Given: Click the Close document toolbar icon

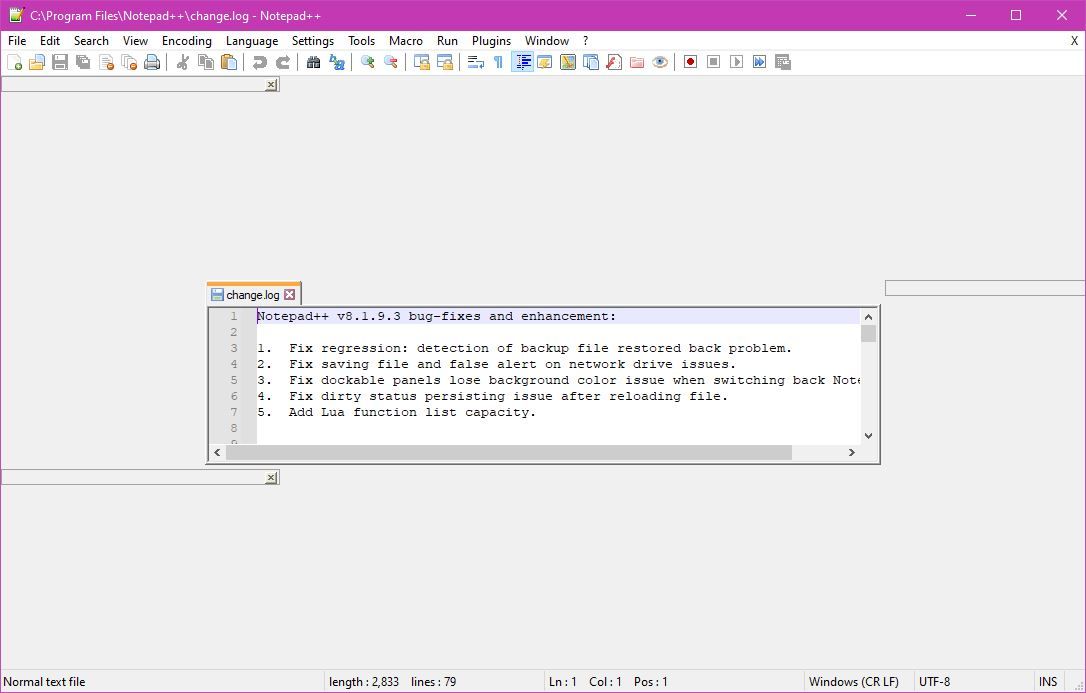Looking at the screenshot, I should [106, 62].
